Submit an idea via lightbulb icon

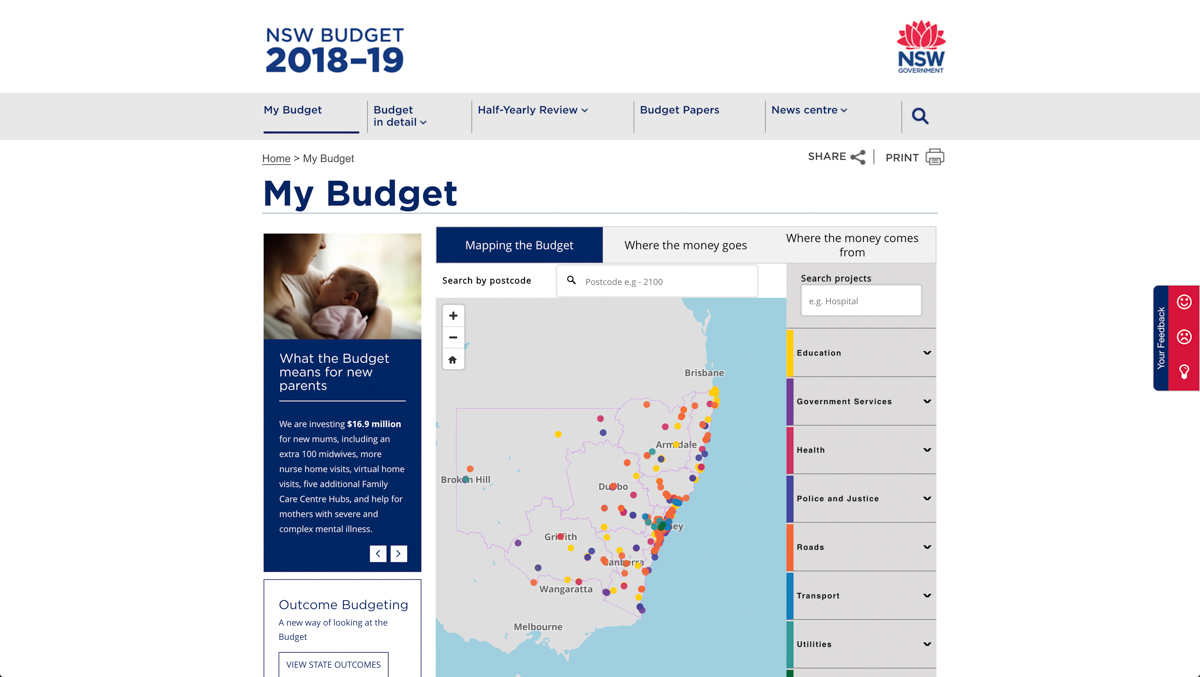tap(1184, 372)
